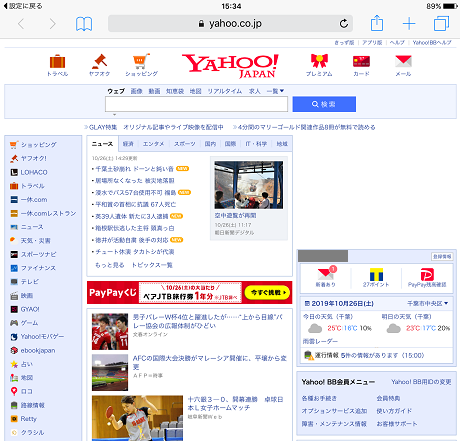Viewport: 460px width, 441px height.
Task: Open the Safari bookmarks book icon
Action: tap(84, 24)
